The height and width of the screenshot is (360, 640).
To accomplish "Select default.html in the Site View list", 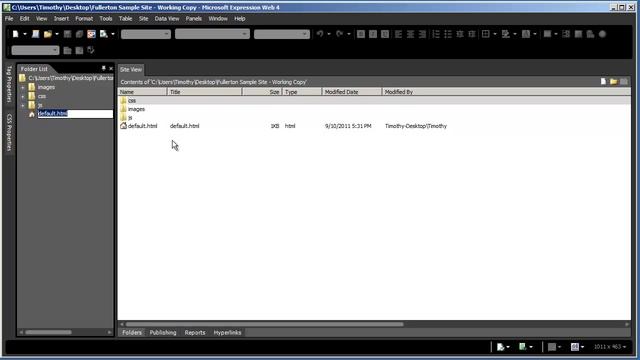I will coord(142,126).
